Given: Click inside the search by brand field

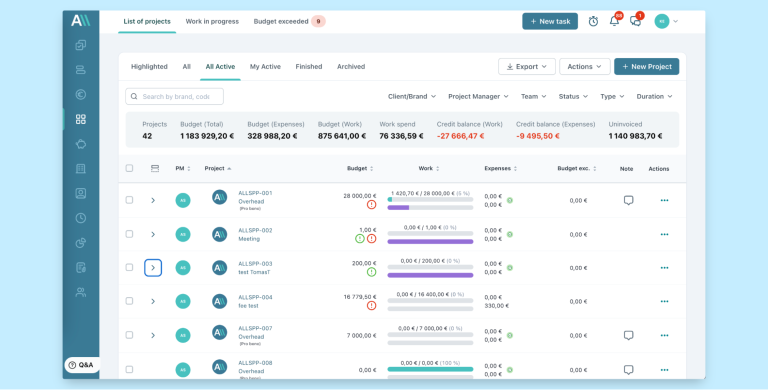Looking at the screenshot, I should (x=174, y=97).
